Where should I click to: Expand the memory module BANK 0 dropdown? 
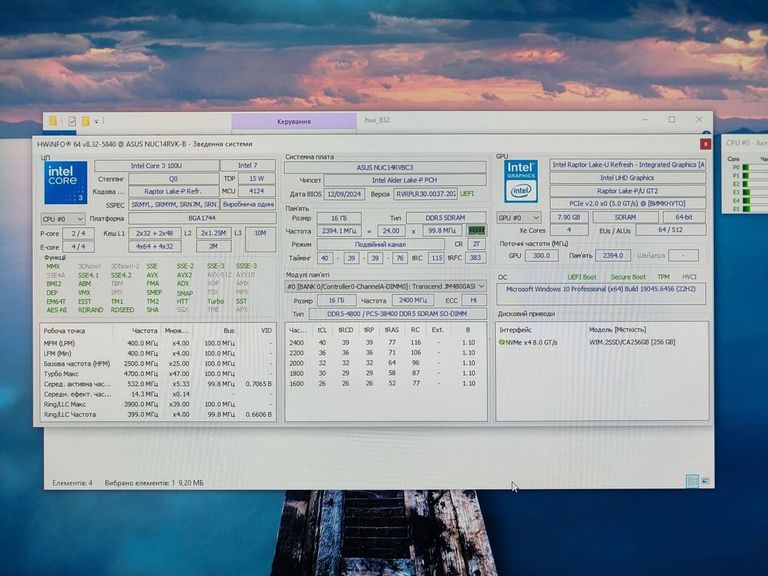click(385, 286)
